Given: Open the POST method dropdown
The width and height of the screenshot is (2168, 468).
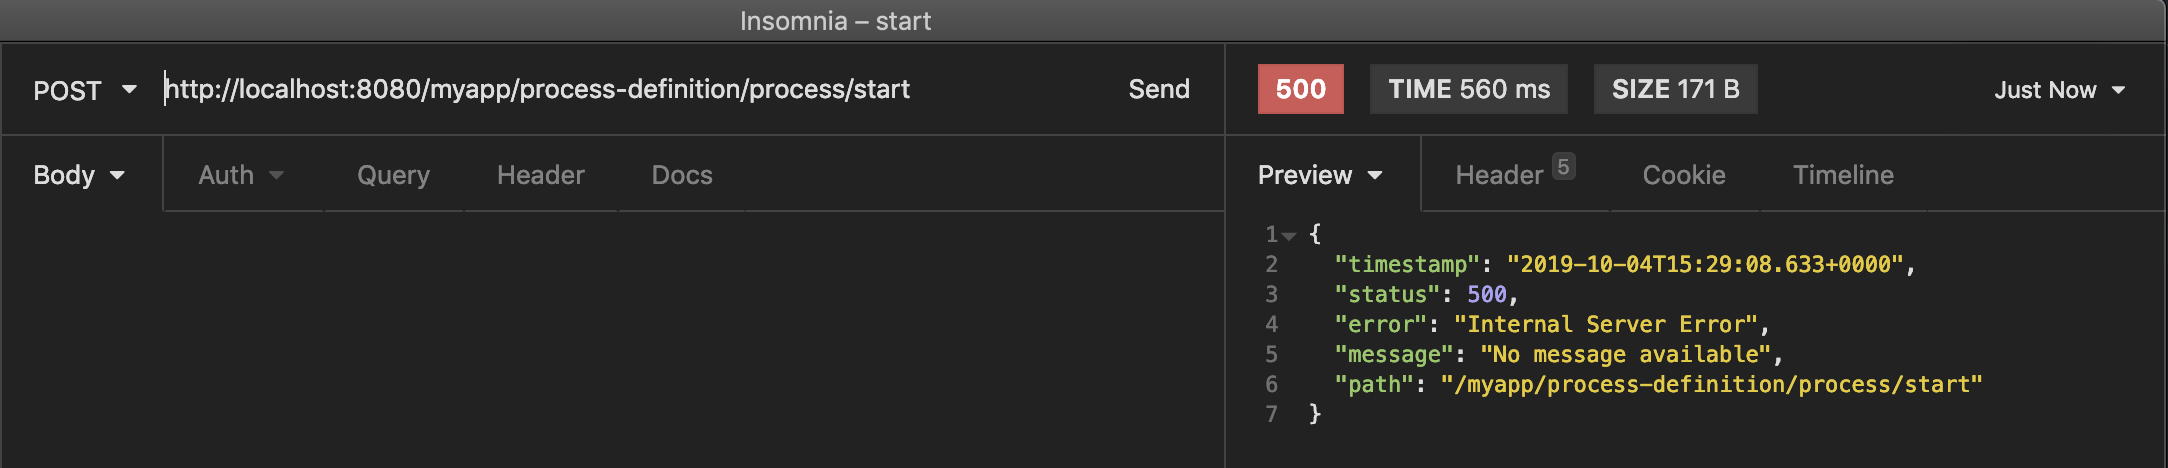Looking at the screenshot, I should [85, 90].
